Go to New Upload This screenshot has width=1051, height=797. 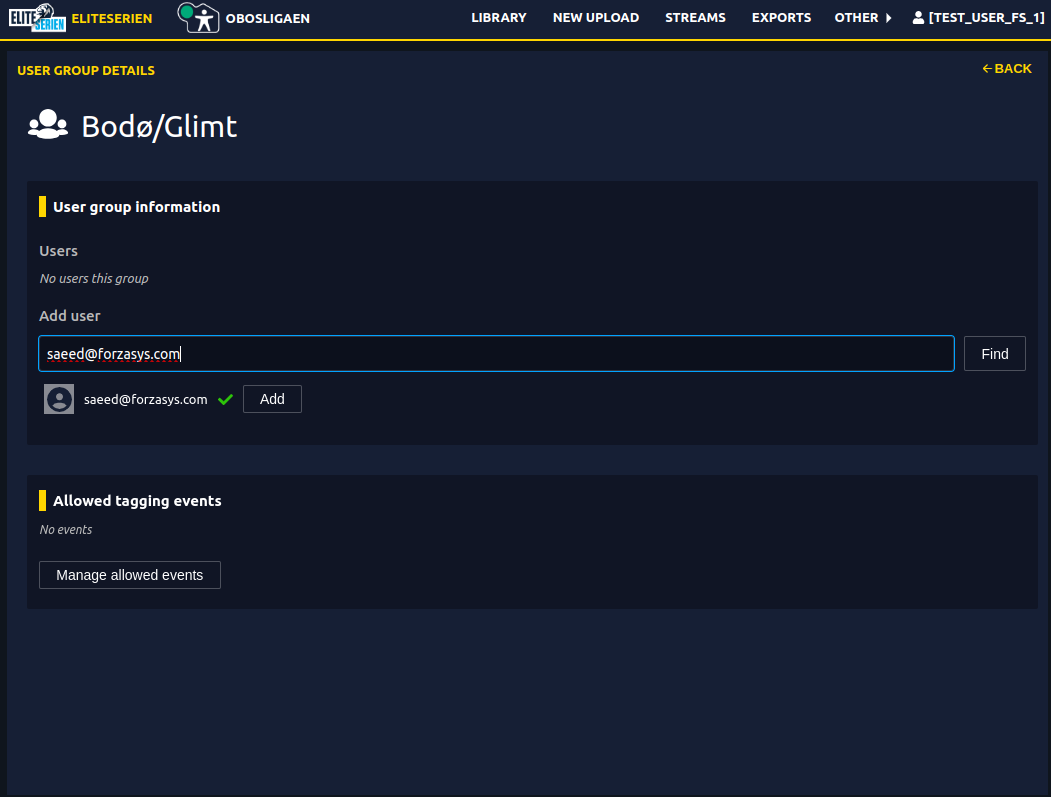(595, 18)
